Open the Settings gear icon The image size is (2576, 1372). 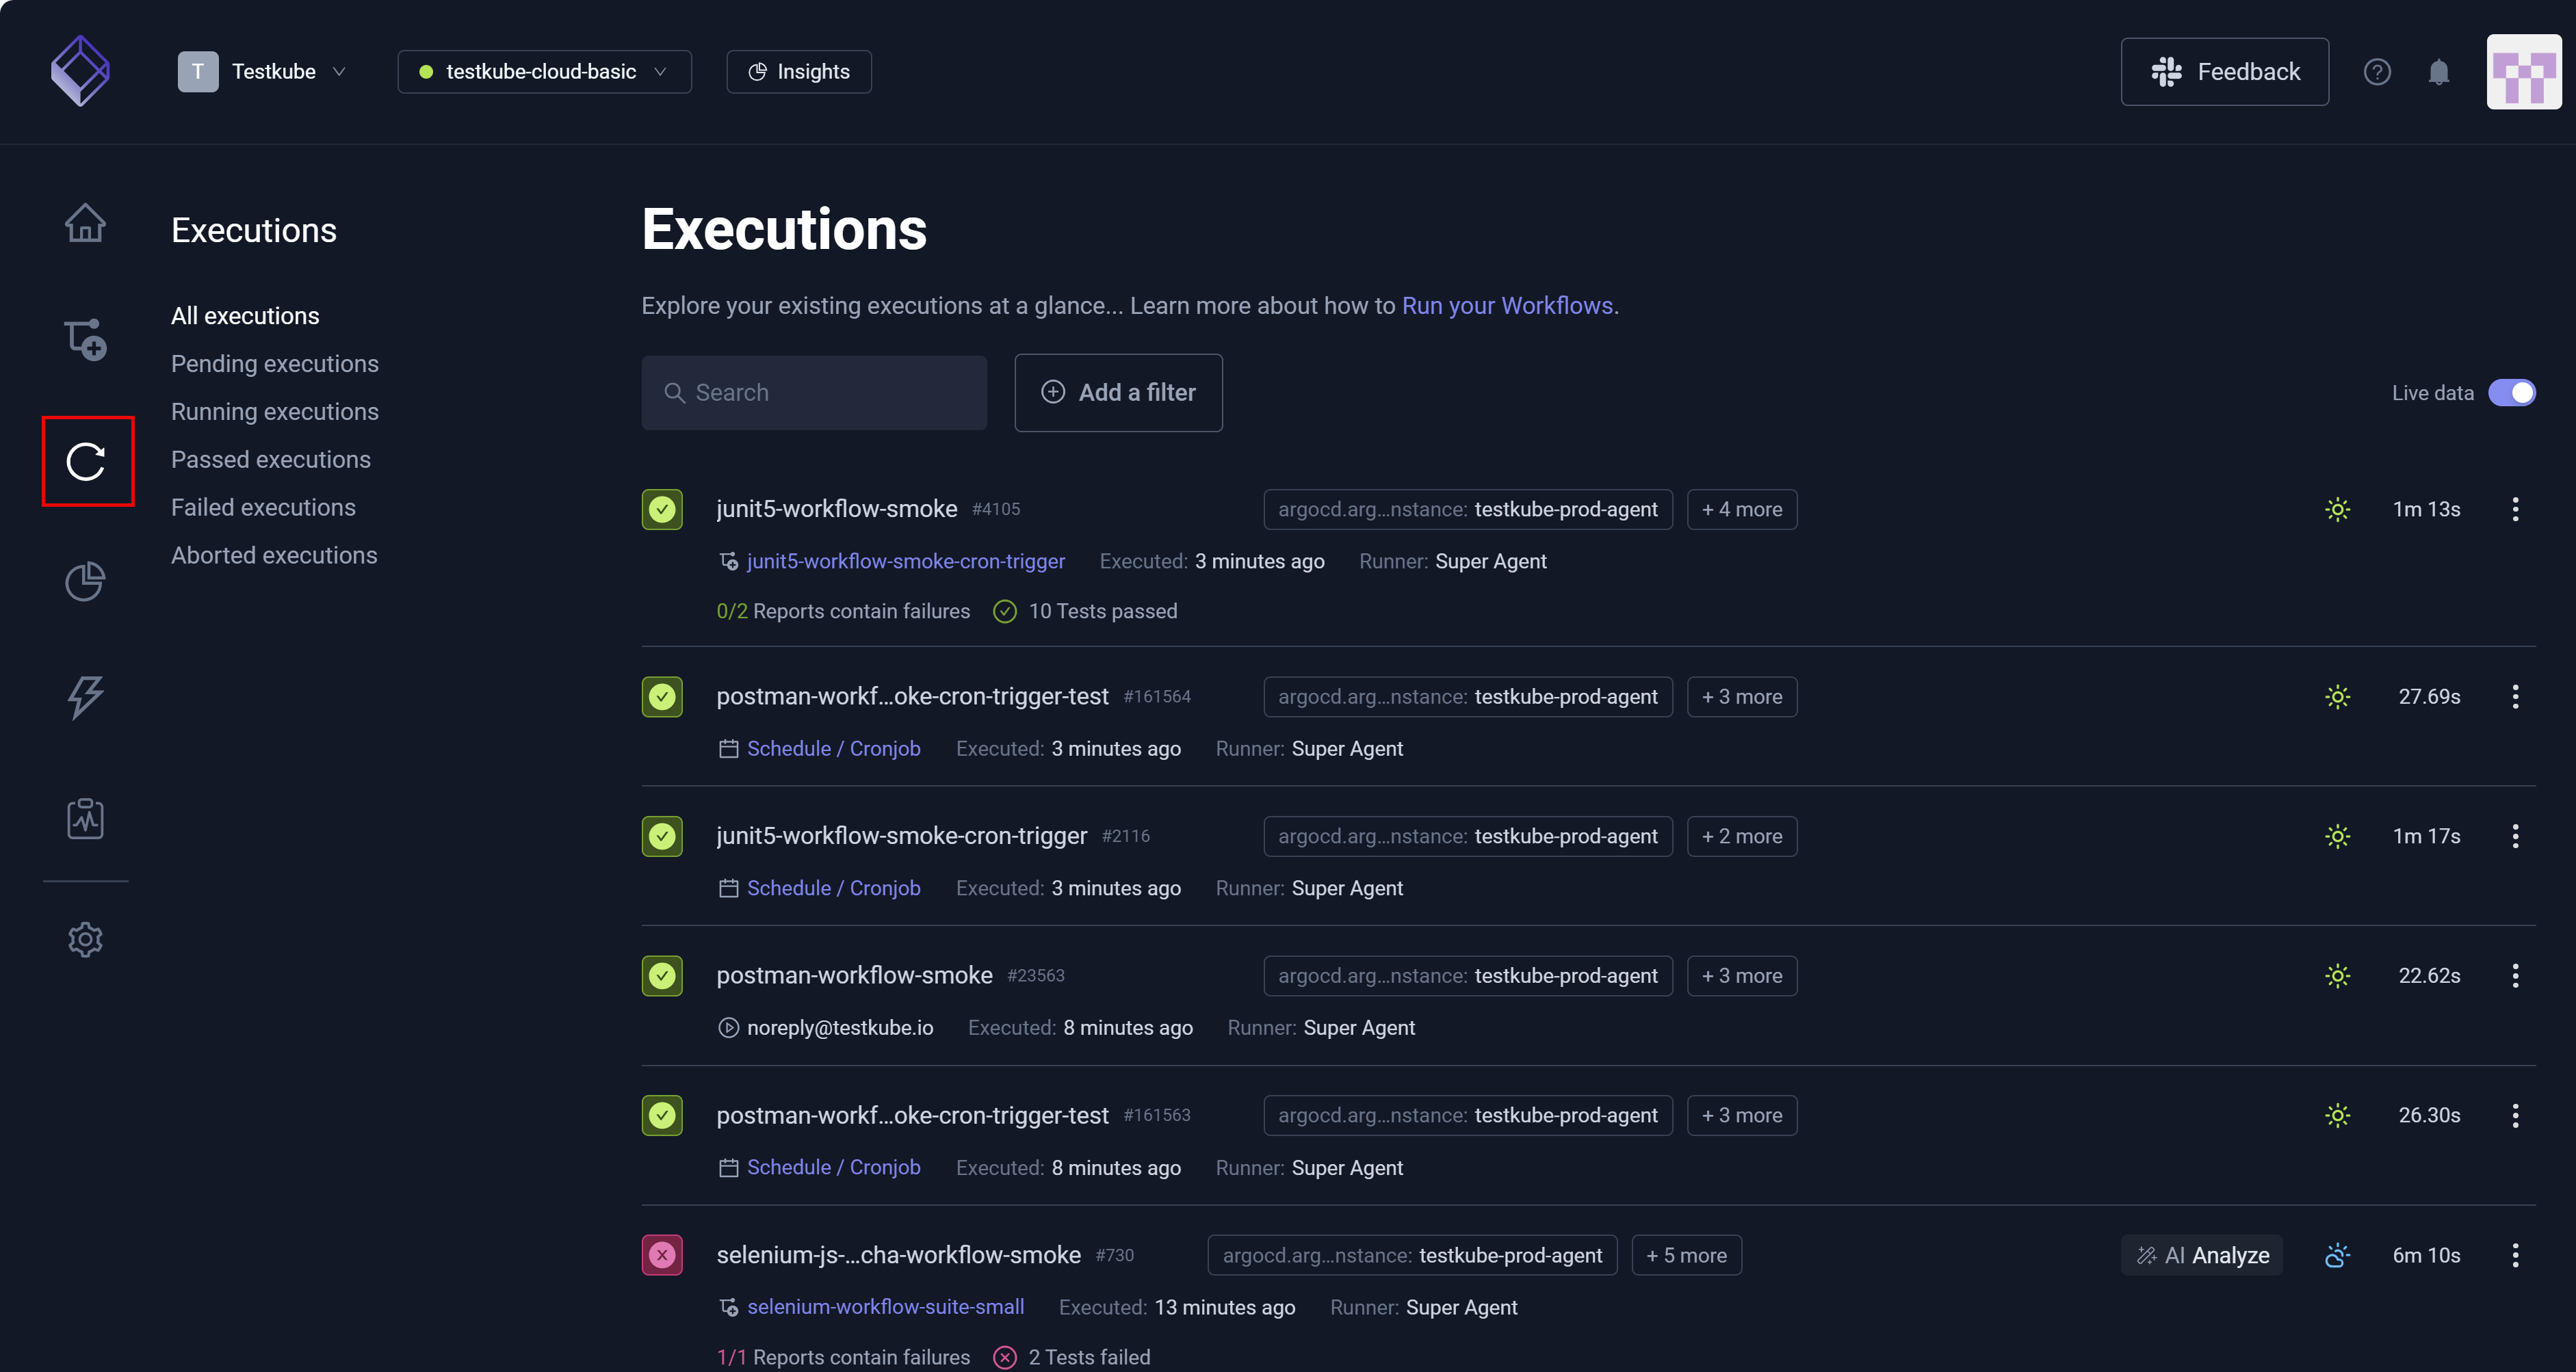pyautogui.click(x=86, y=939)
